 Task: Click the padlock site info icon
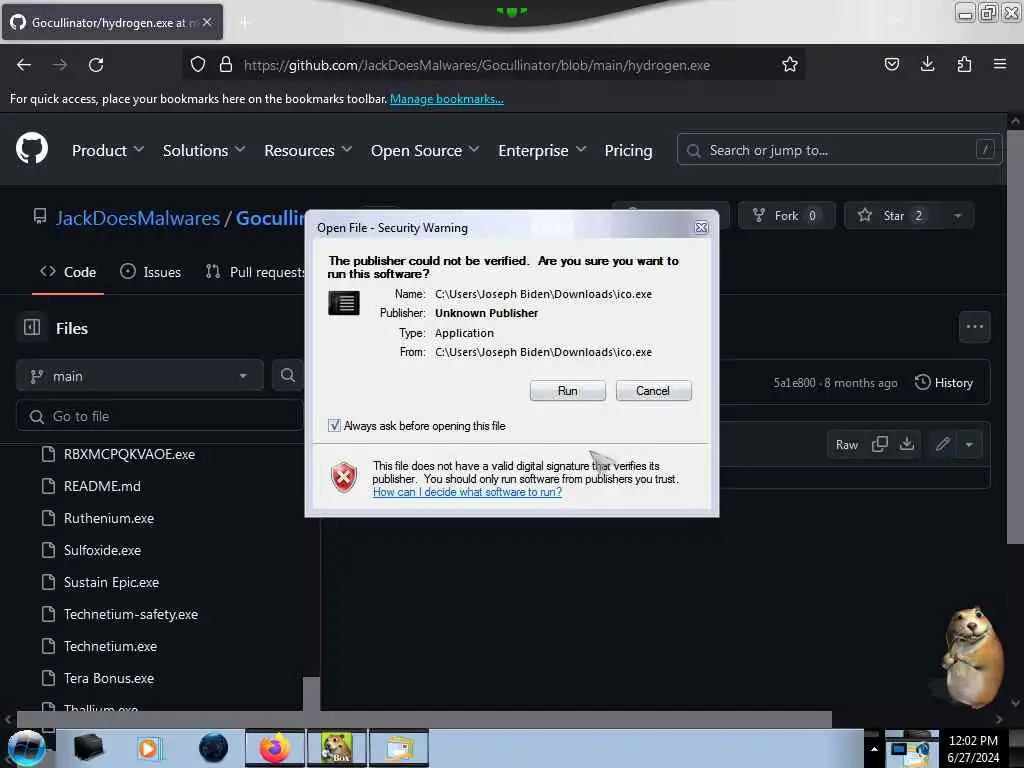pyautogui.click(x=226, y=64)
